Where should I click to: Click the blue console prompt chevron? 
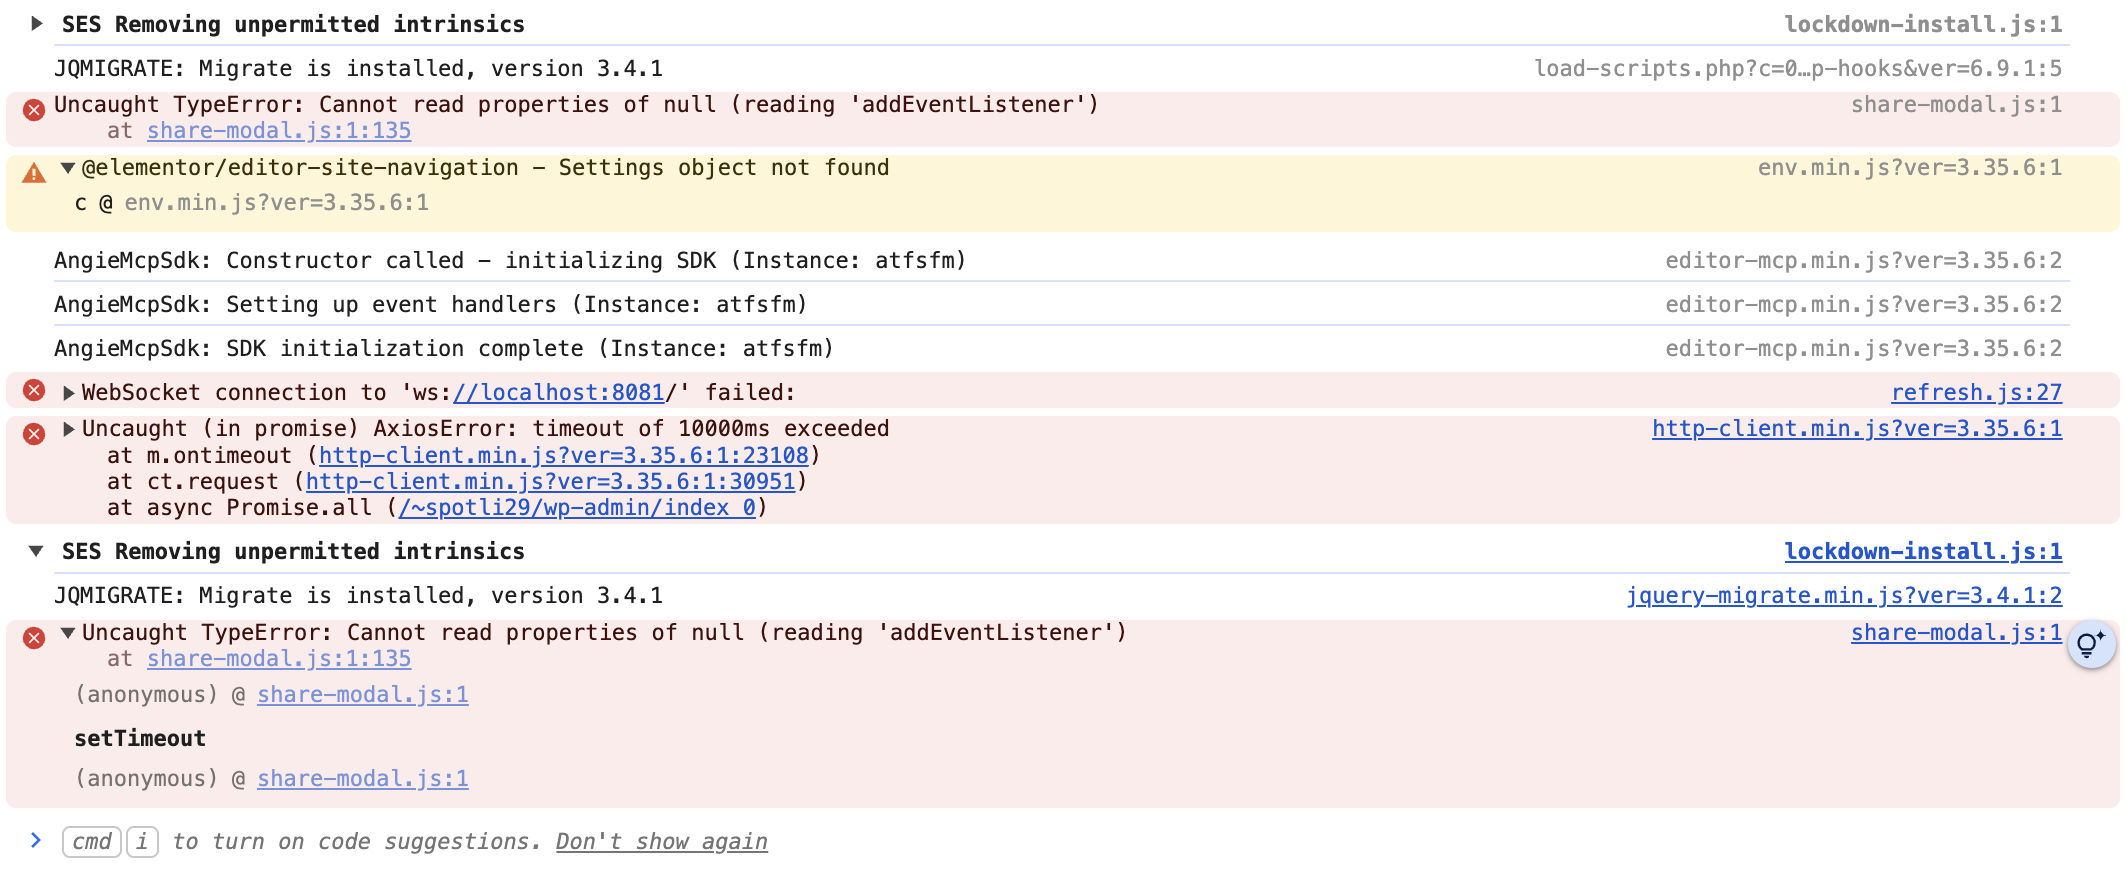point(36,841)
